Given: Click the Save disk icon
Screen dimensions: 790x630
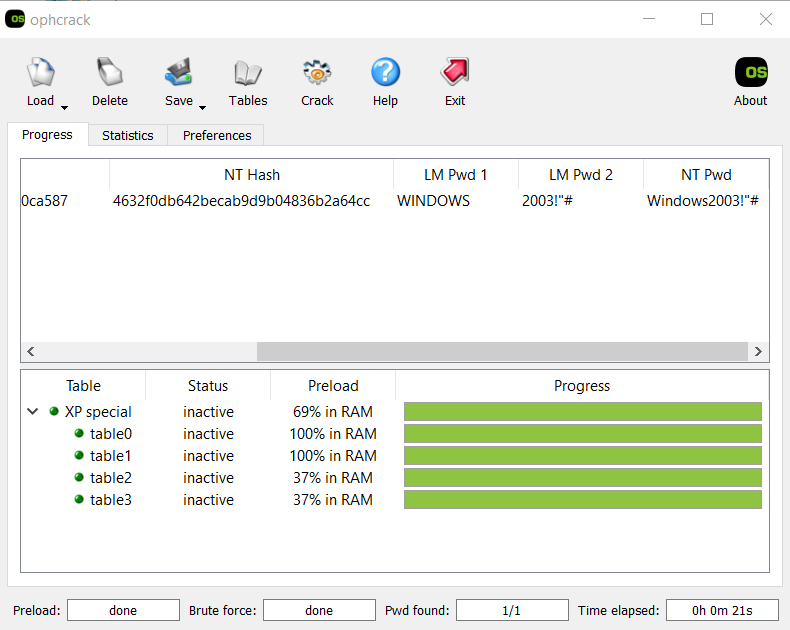Looking at the screenshot, I should (x=179, y=72).
